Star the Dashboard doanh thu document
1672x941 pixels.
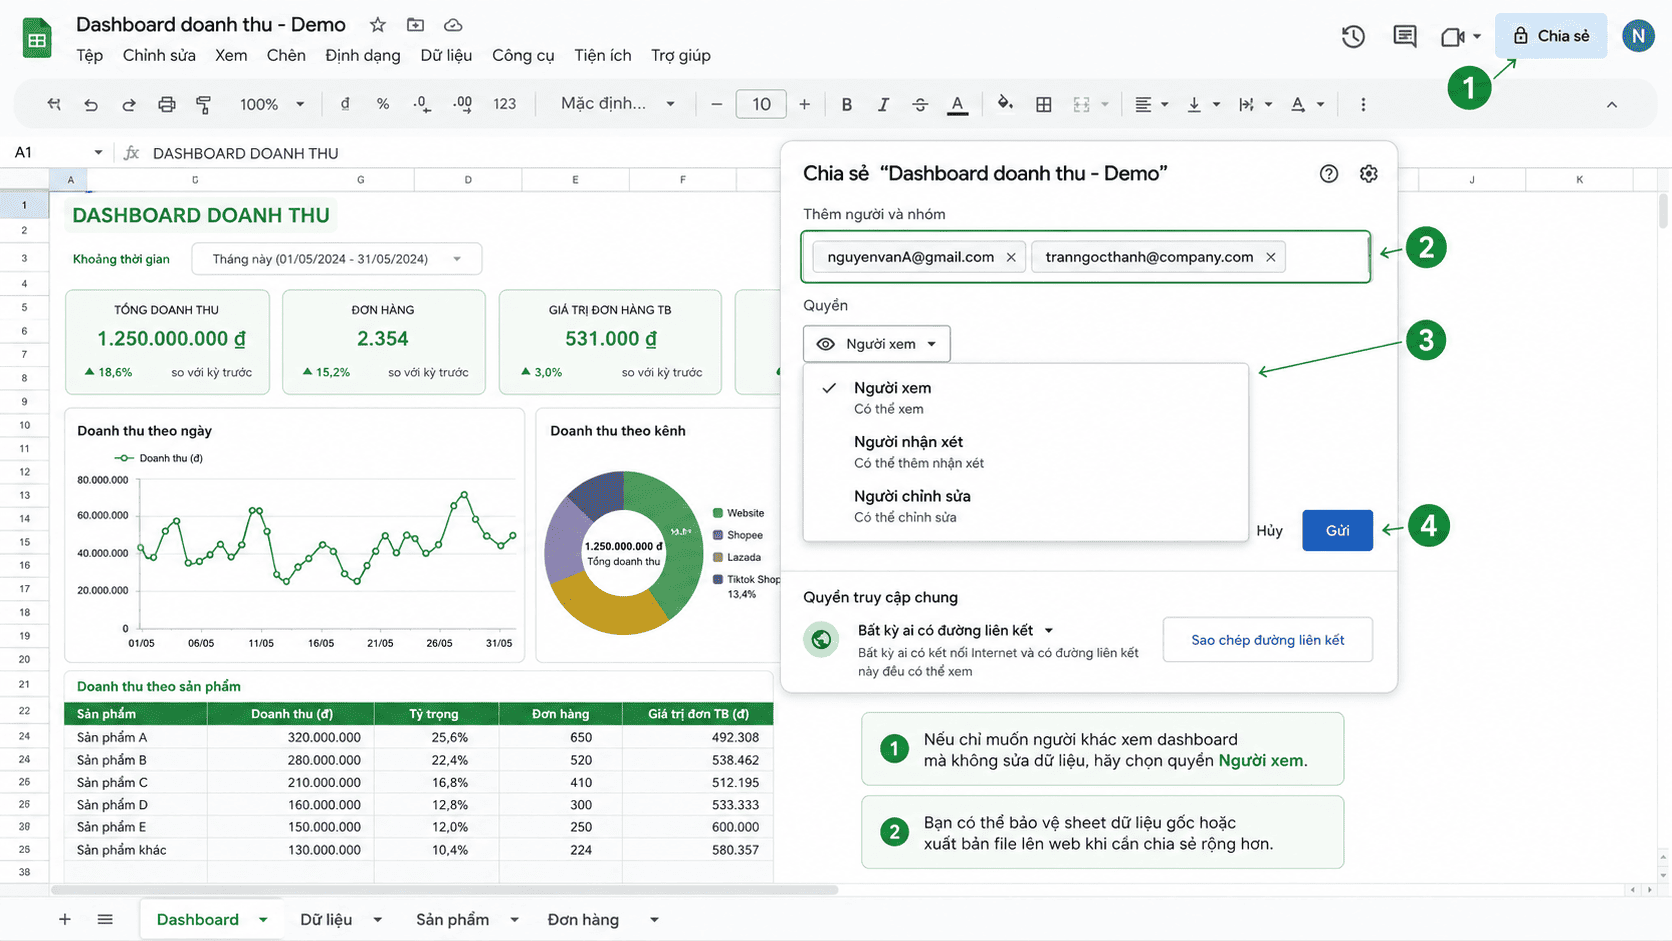tap(377, 25)
